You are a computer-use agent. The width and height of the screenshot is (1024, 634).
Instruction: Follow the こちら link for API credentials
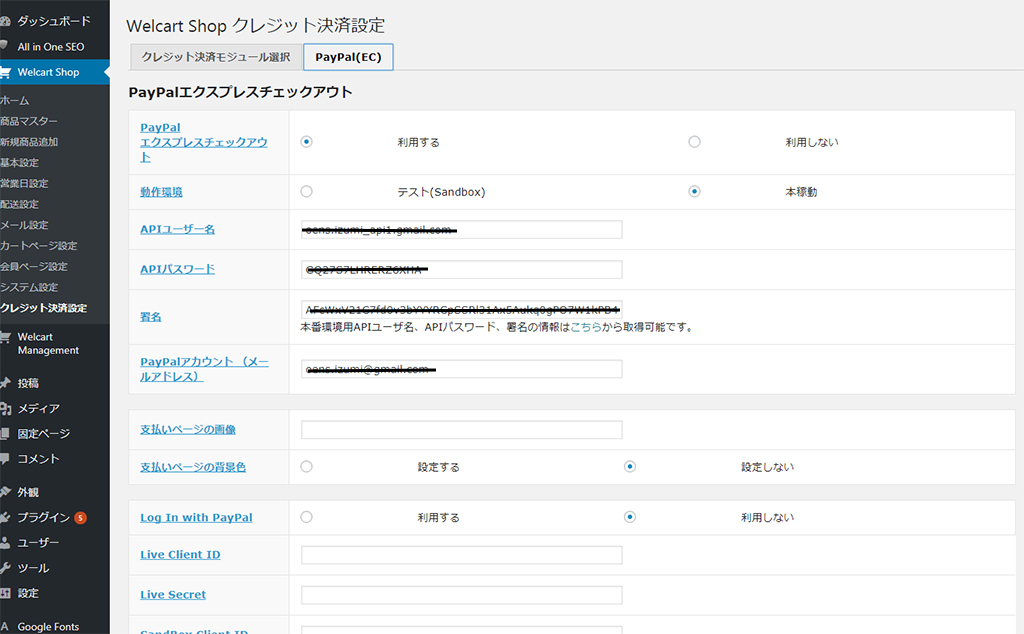coord(586,327)
